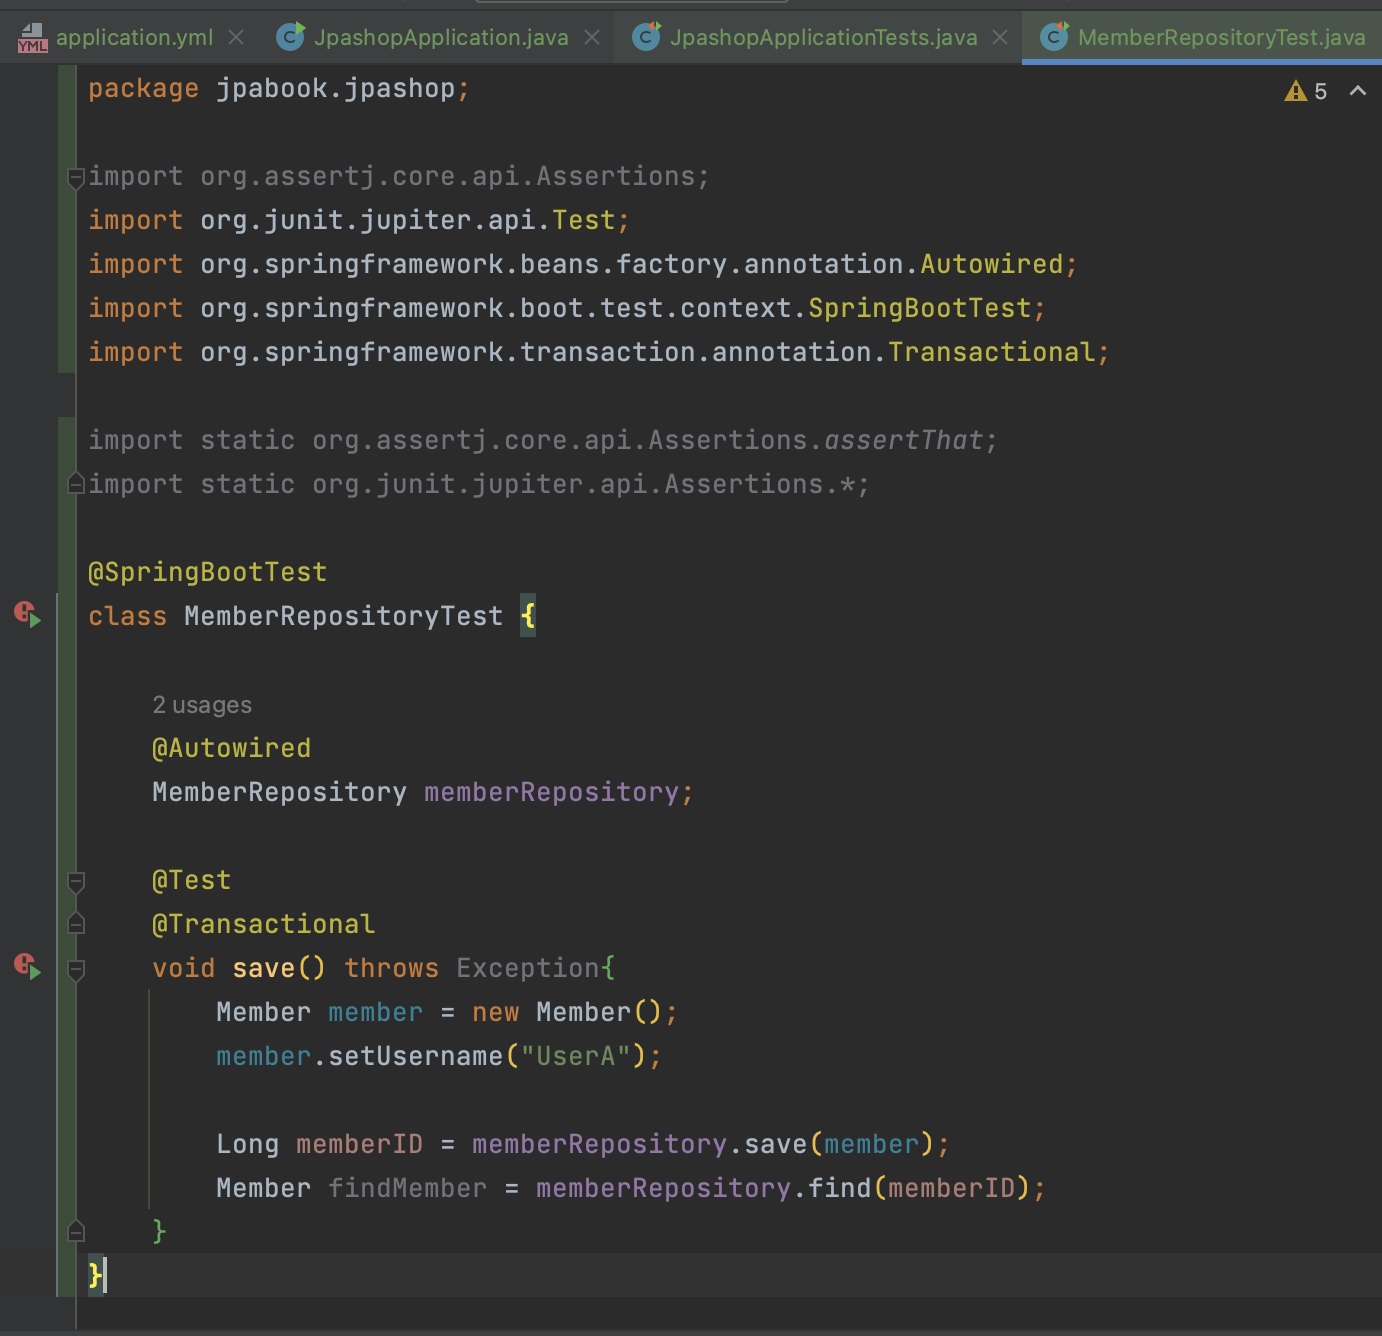Screen dimensions: 1382x1336
Task: Open the JpashopApplication.java tab
Action: [441, 38]
